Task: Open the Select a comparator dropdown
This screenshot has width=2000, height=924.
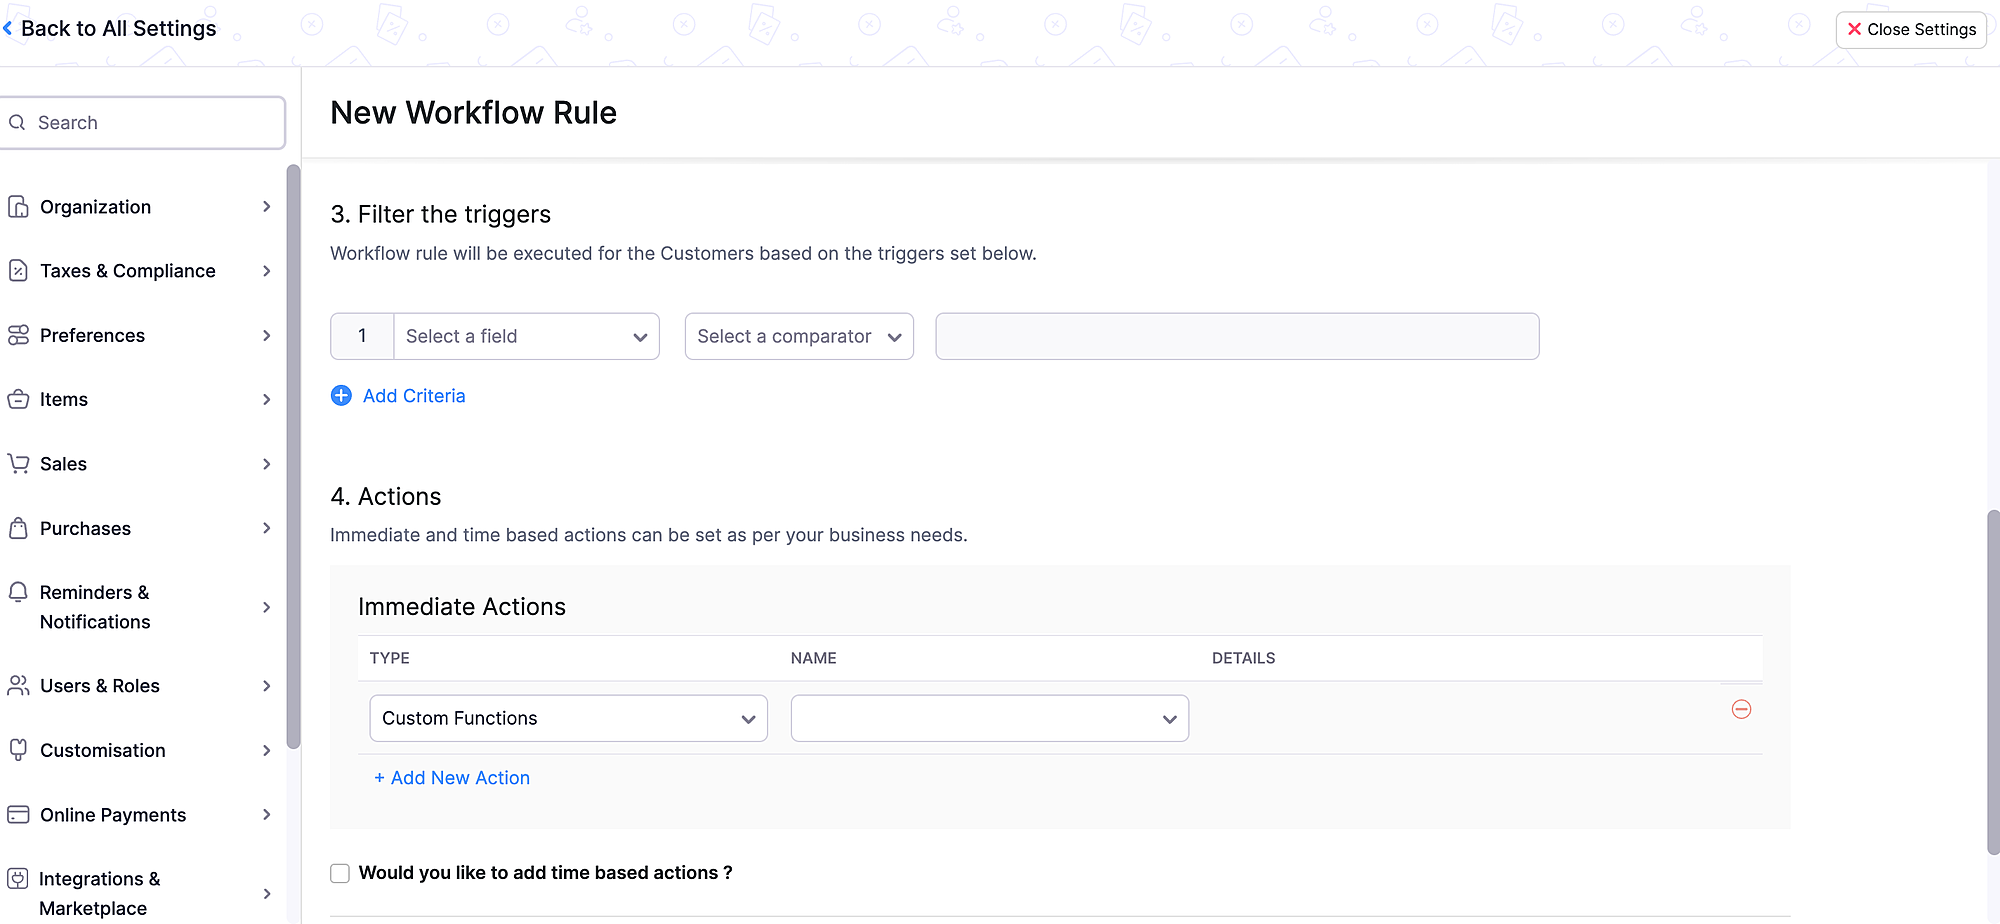Action: point(798,336)
